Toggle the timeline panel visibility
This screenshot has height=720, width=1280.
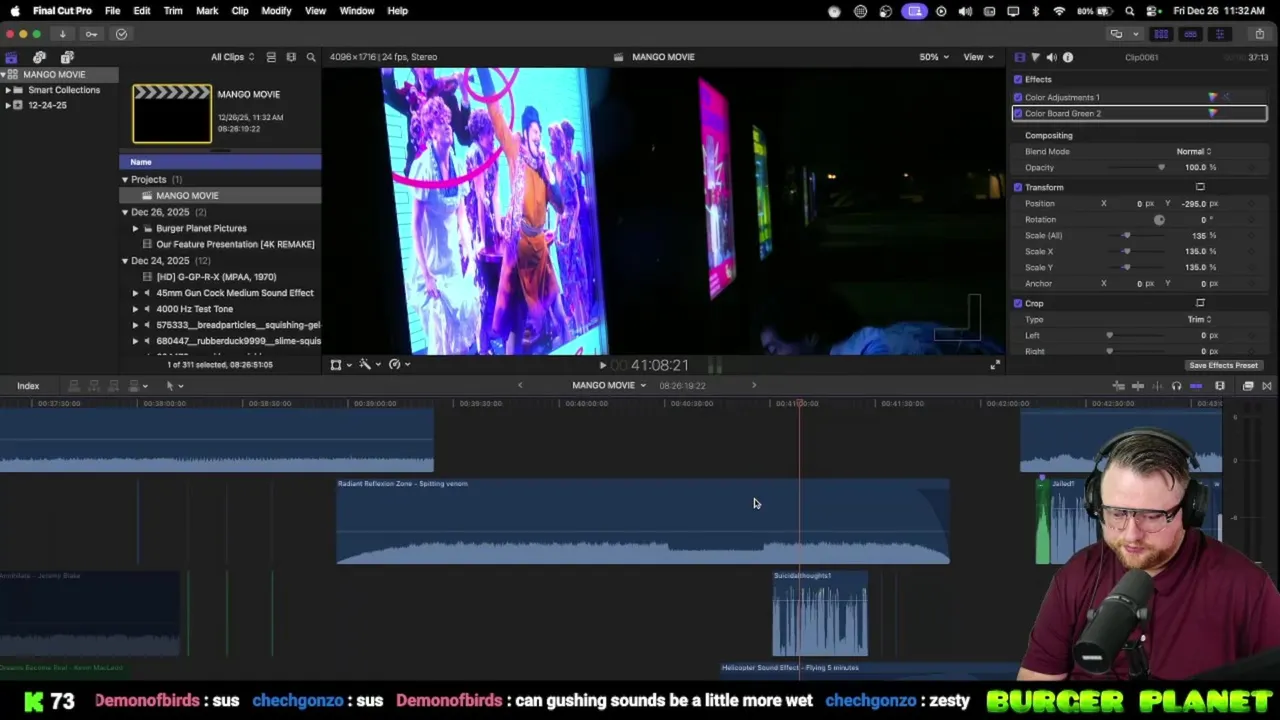[x=1190, y=34]
